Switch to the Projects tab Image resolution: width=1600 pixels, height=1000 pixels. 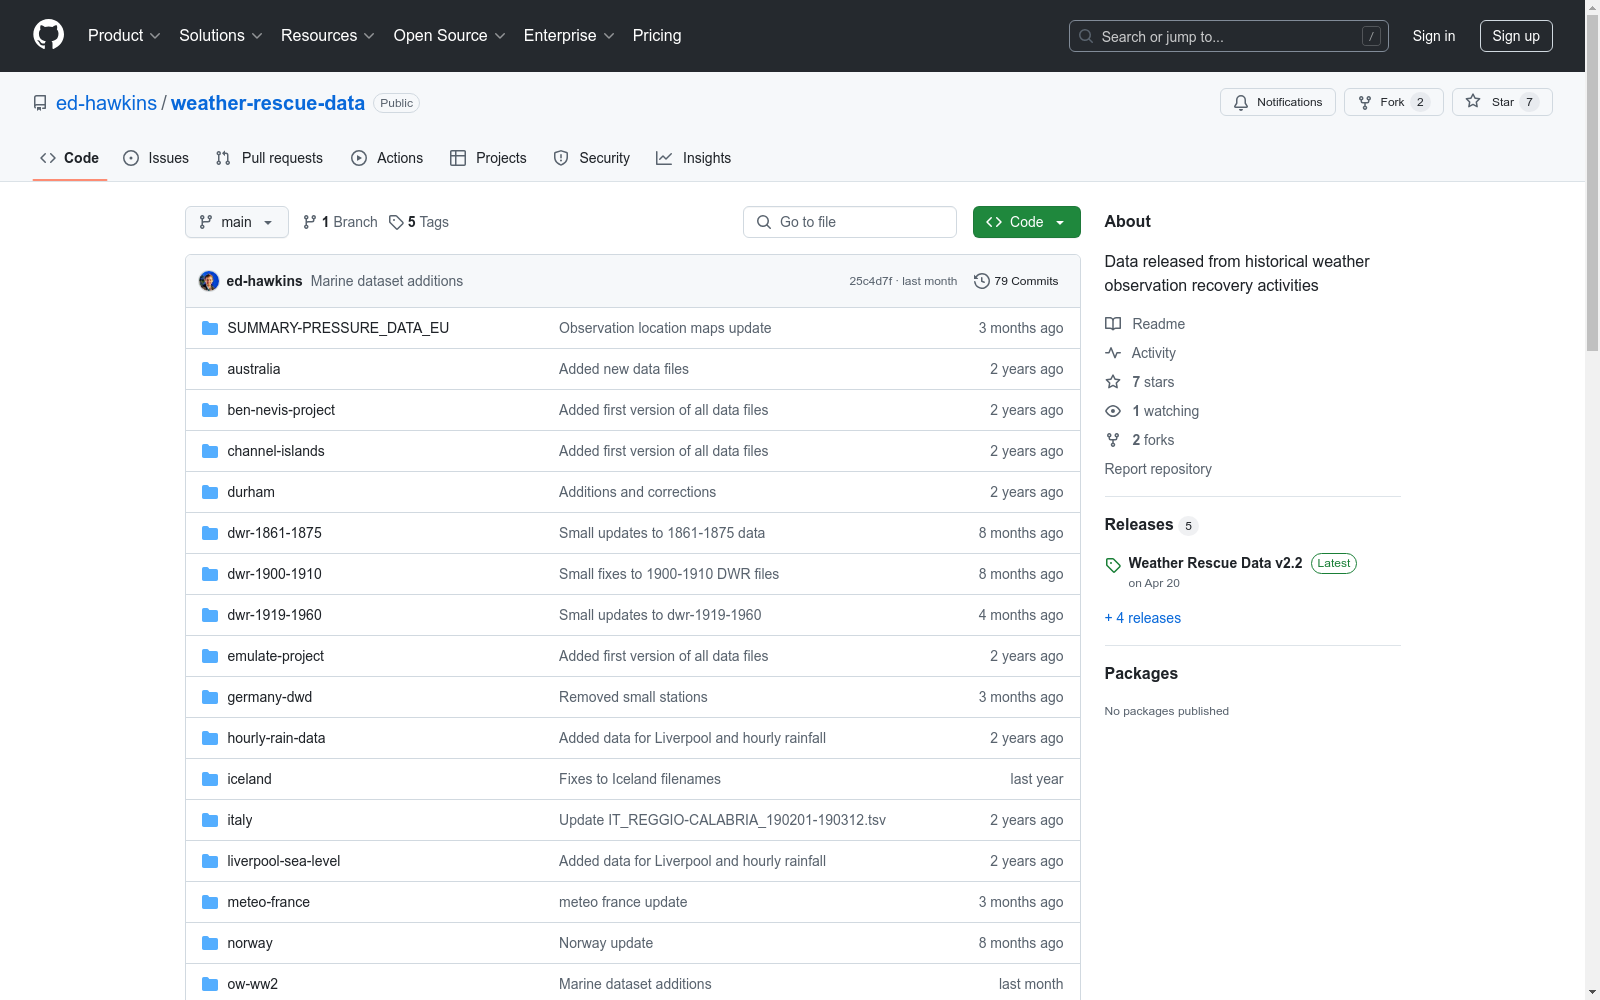488,158
